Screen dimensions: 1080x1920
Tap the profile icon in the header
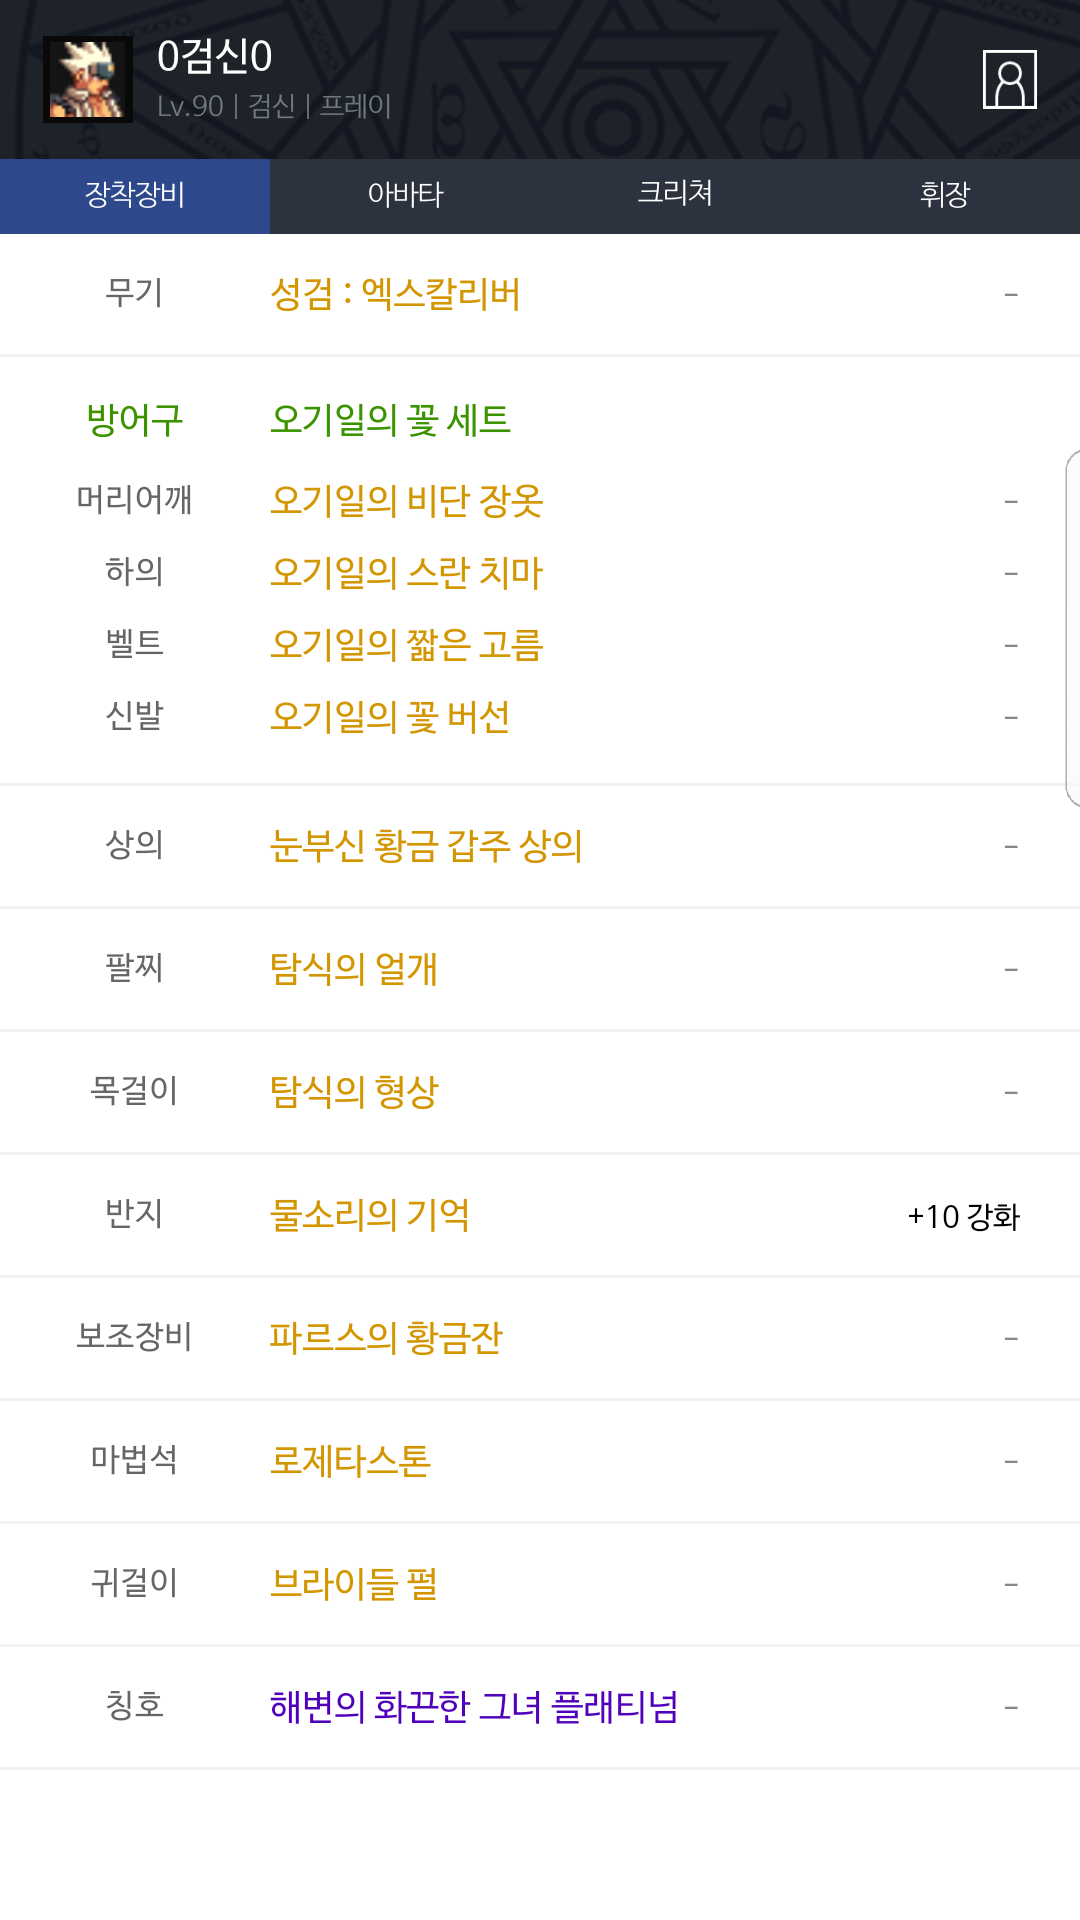[x=1009, y=79]
